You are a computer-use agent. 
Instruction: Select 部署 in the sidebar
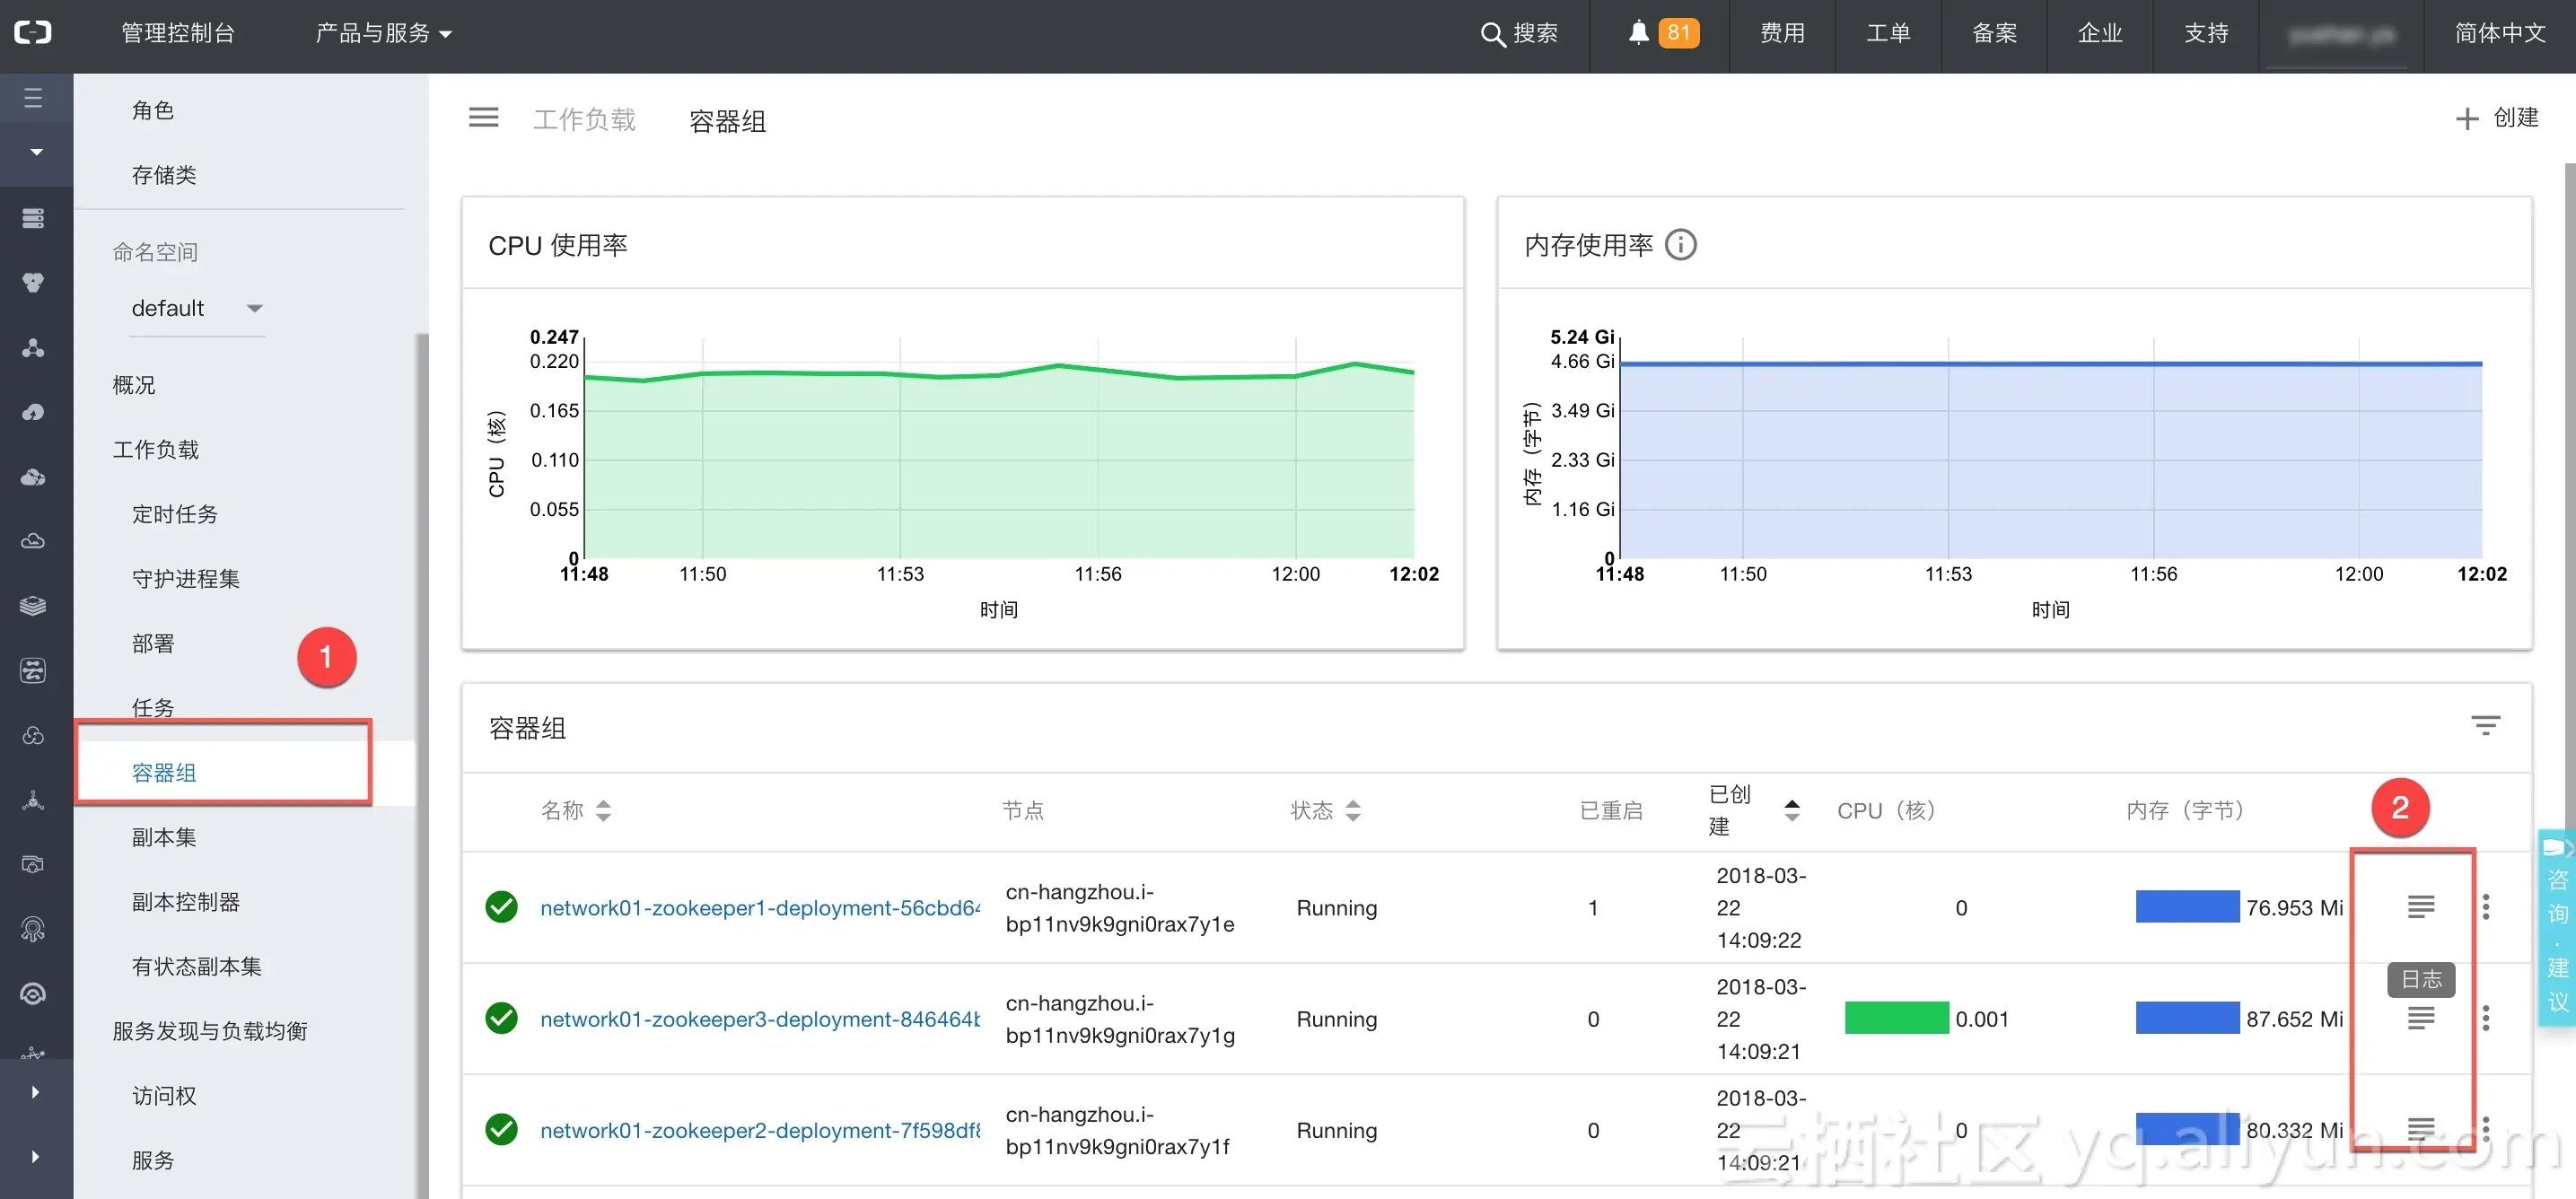pyautogui.click(x=153, y=643)
